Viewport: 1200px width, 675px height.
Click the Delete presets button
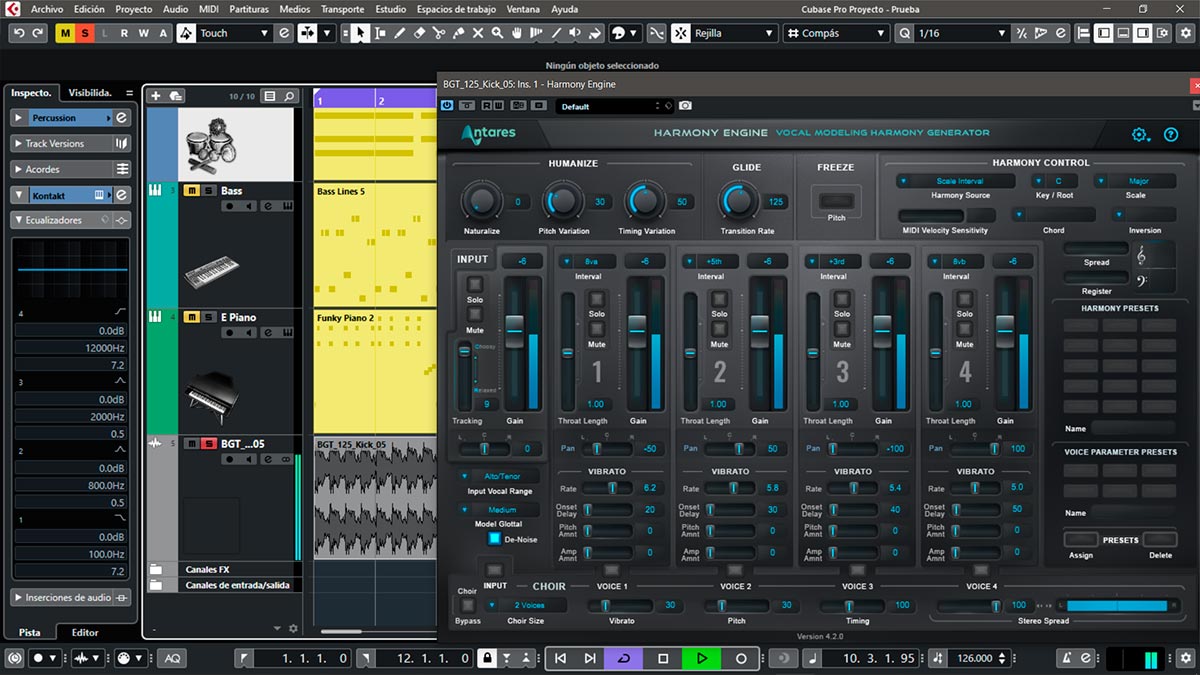coord(1160,540)
